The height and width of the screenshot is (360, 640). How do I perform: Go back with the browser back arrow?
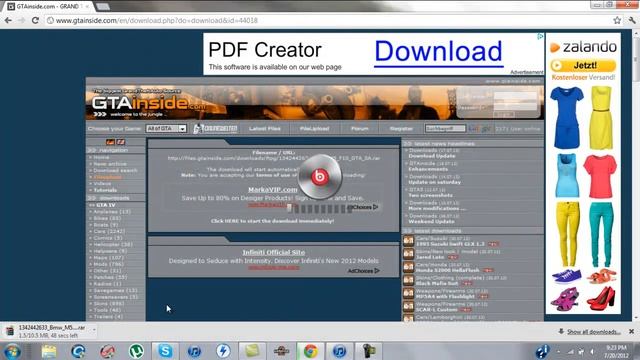point(8,20)
